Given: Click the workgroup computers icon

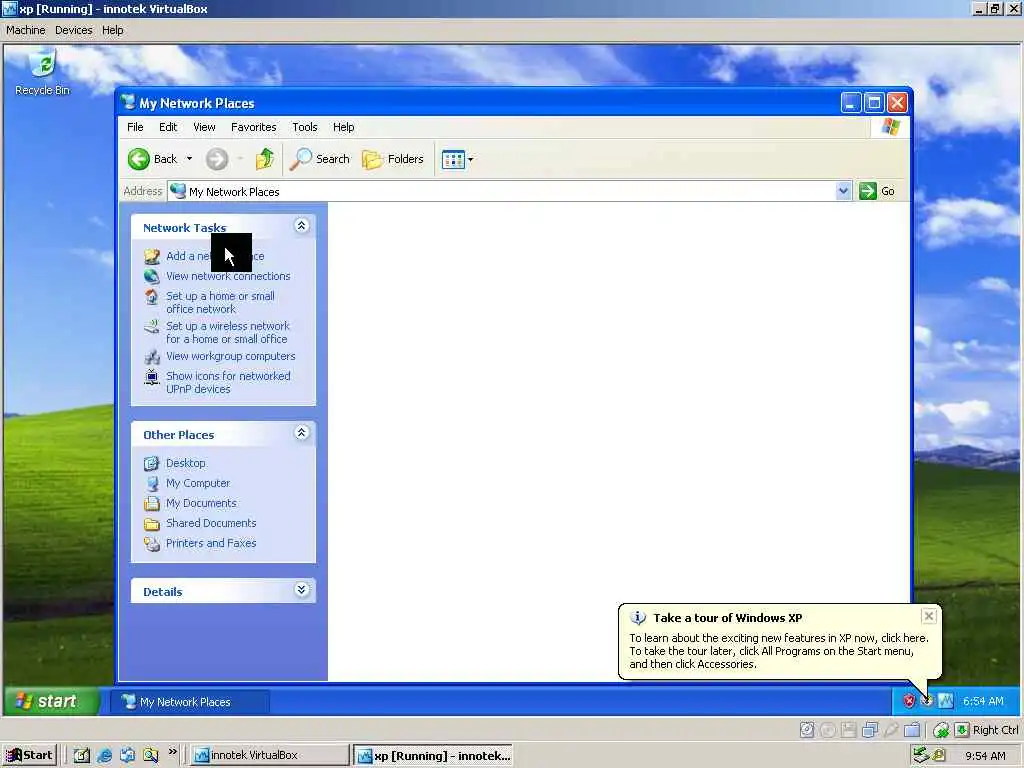Looking at the screenshot, I should [x=152, y=357].
